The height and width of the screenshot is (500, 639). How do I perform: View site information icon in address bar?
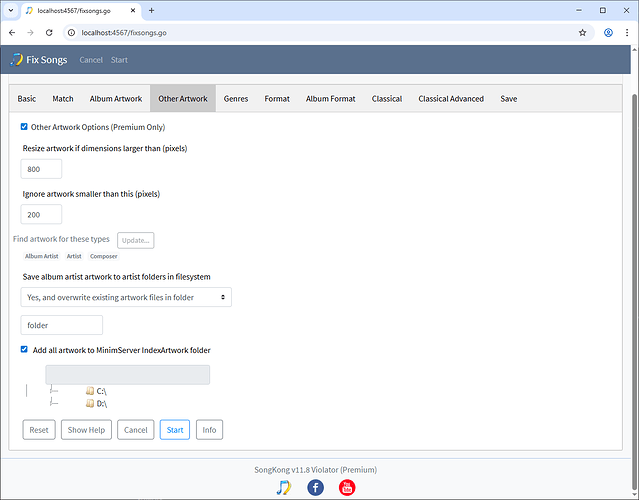[x=71, y=33]
